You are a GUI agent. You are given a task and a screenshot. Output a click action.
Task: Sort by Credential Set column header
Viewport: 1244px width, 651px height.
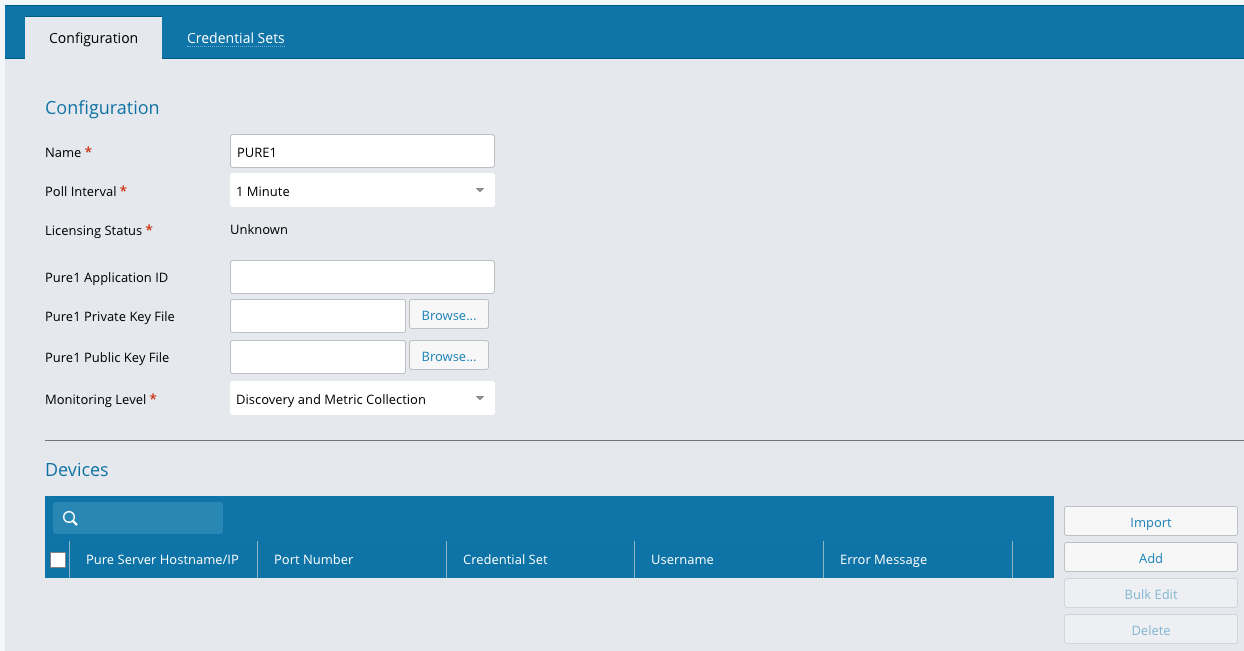click(541, 559)
